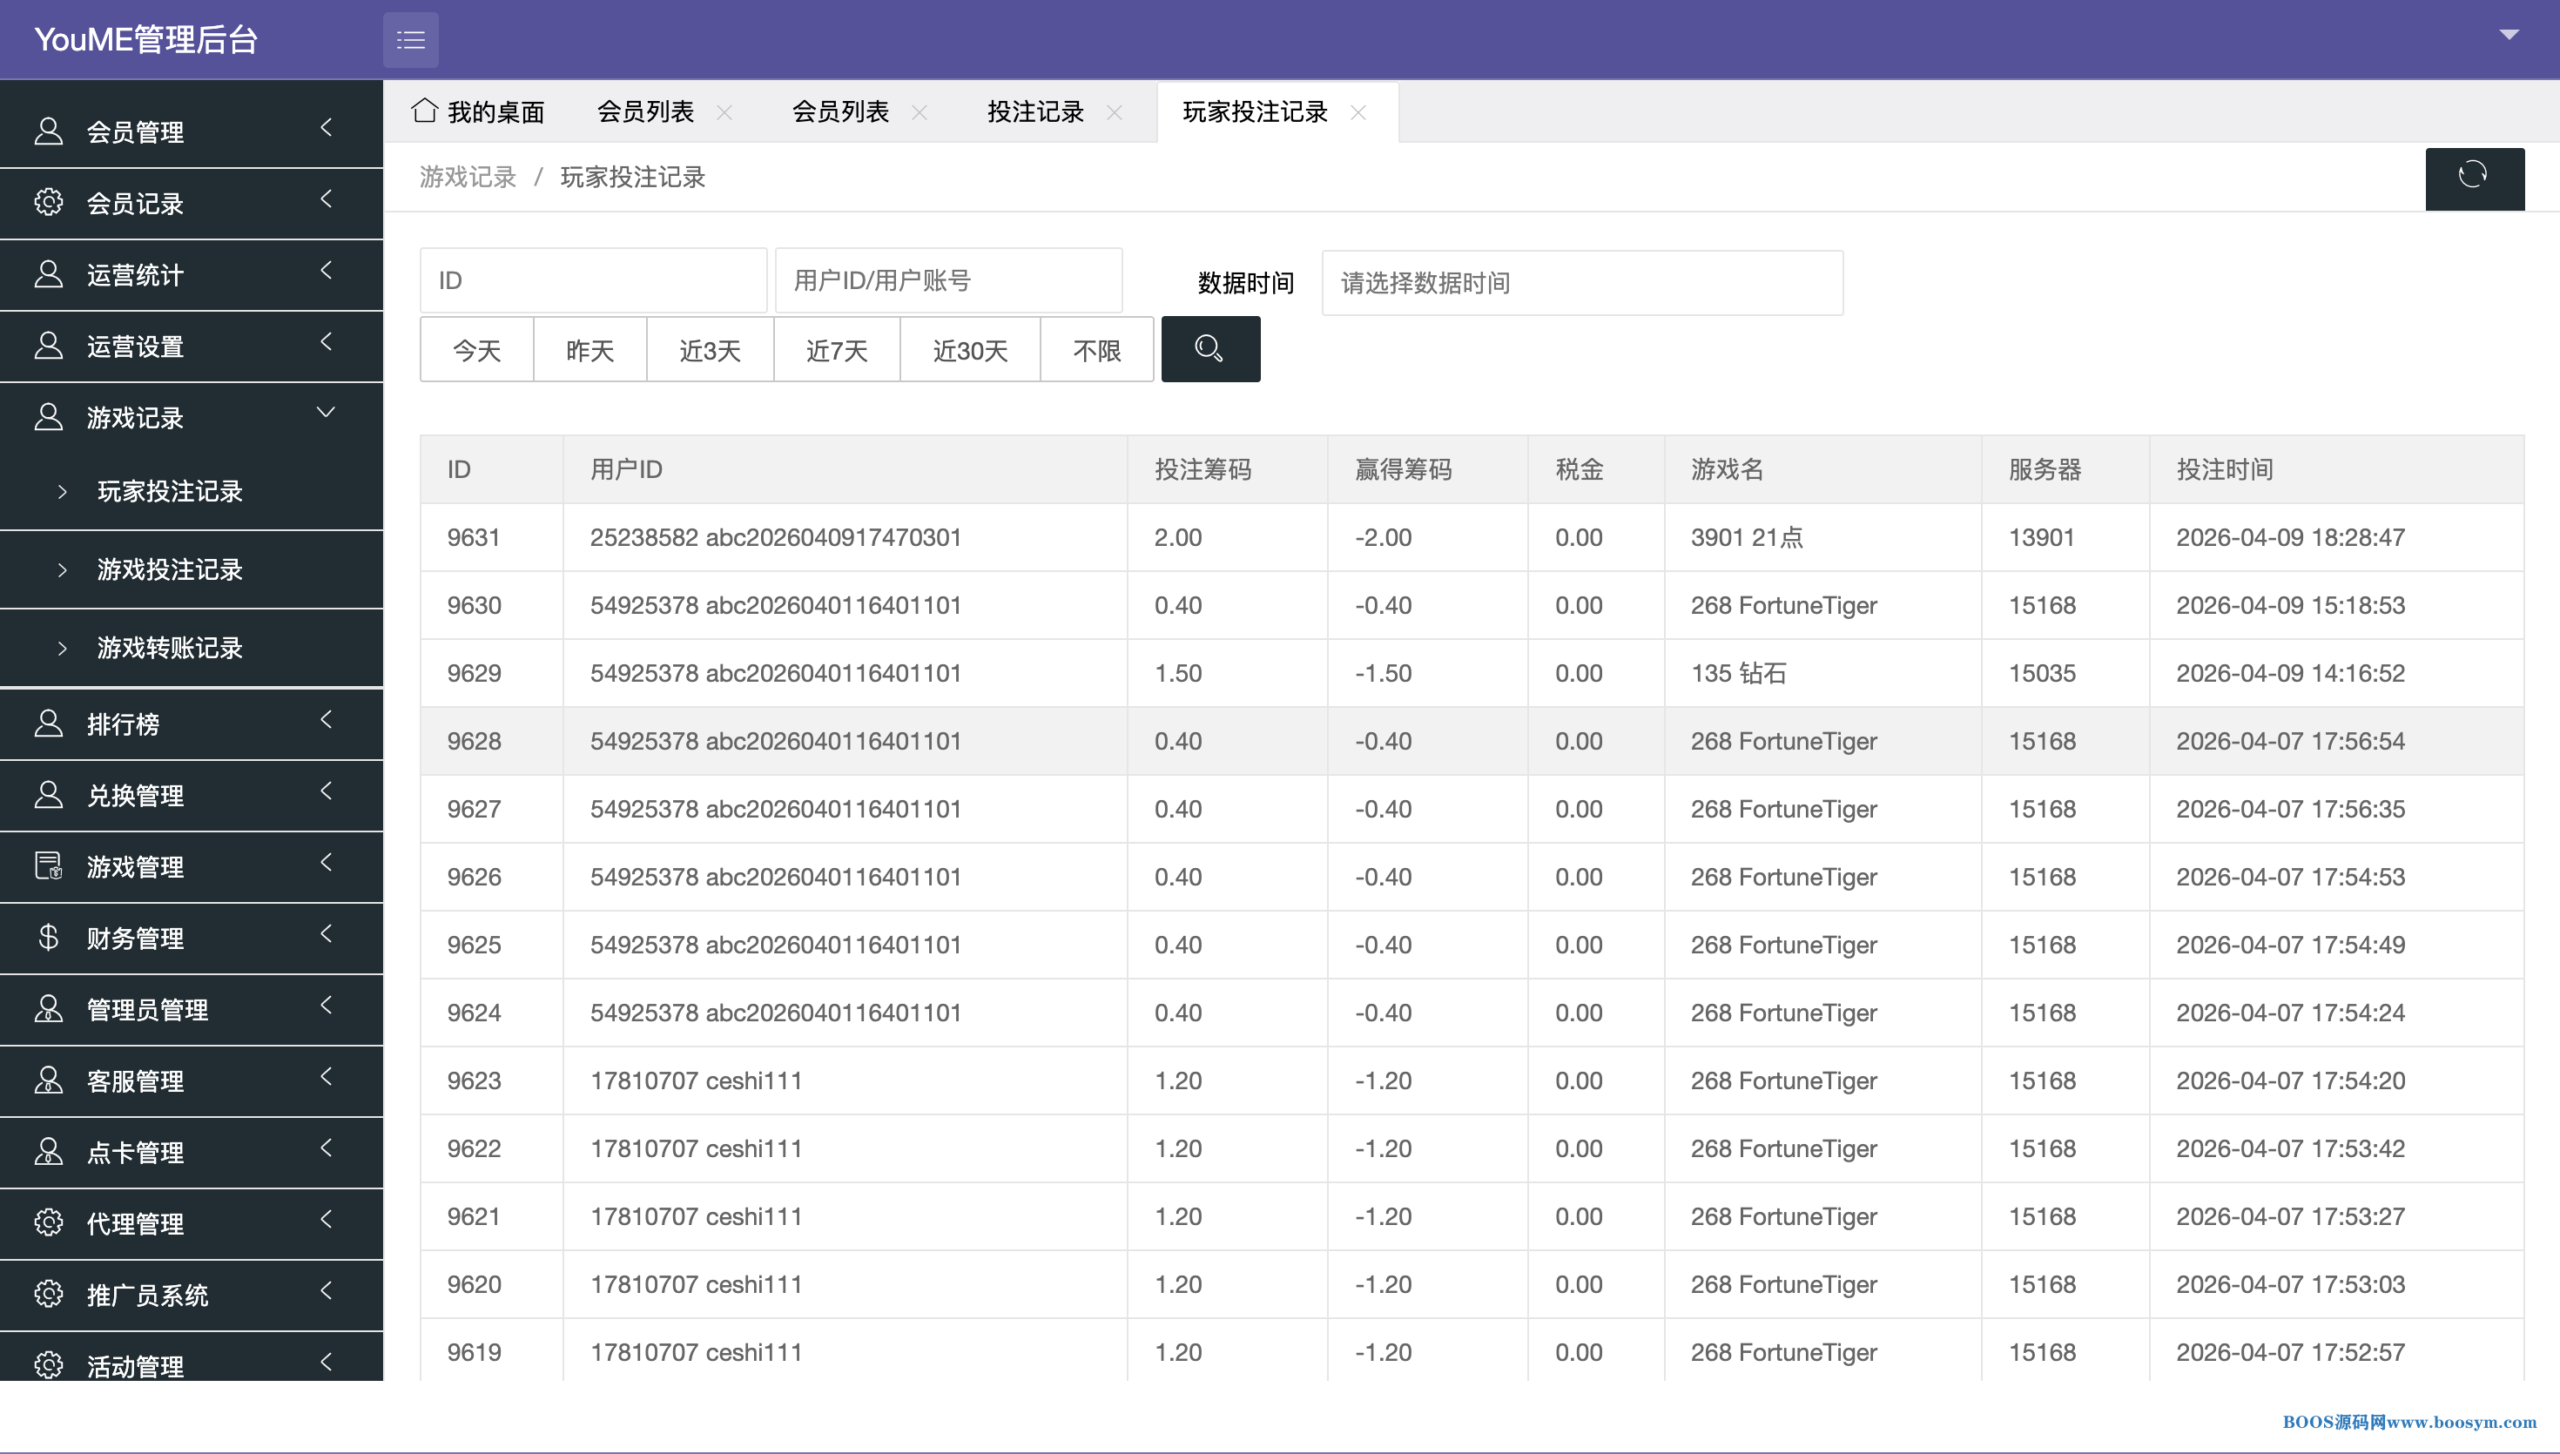Select the 近7天 time filter

click(x=836, y=350)
